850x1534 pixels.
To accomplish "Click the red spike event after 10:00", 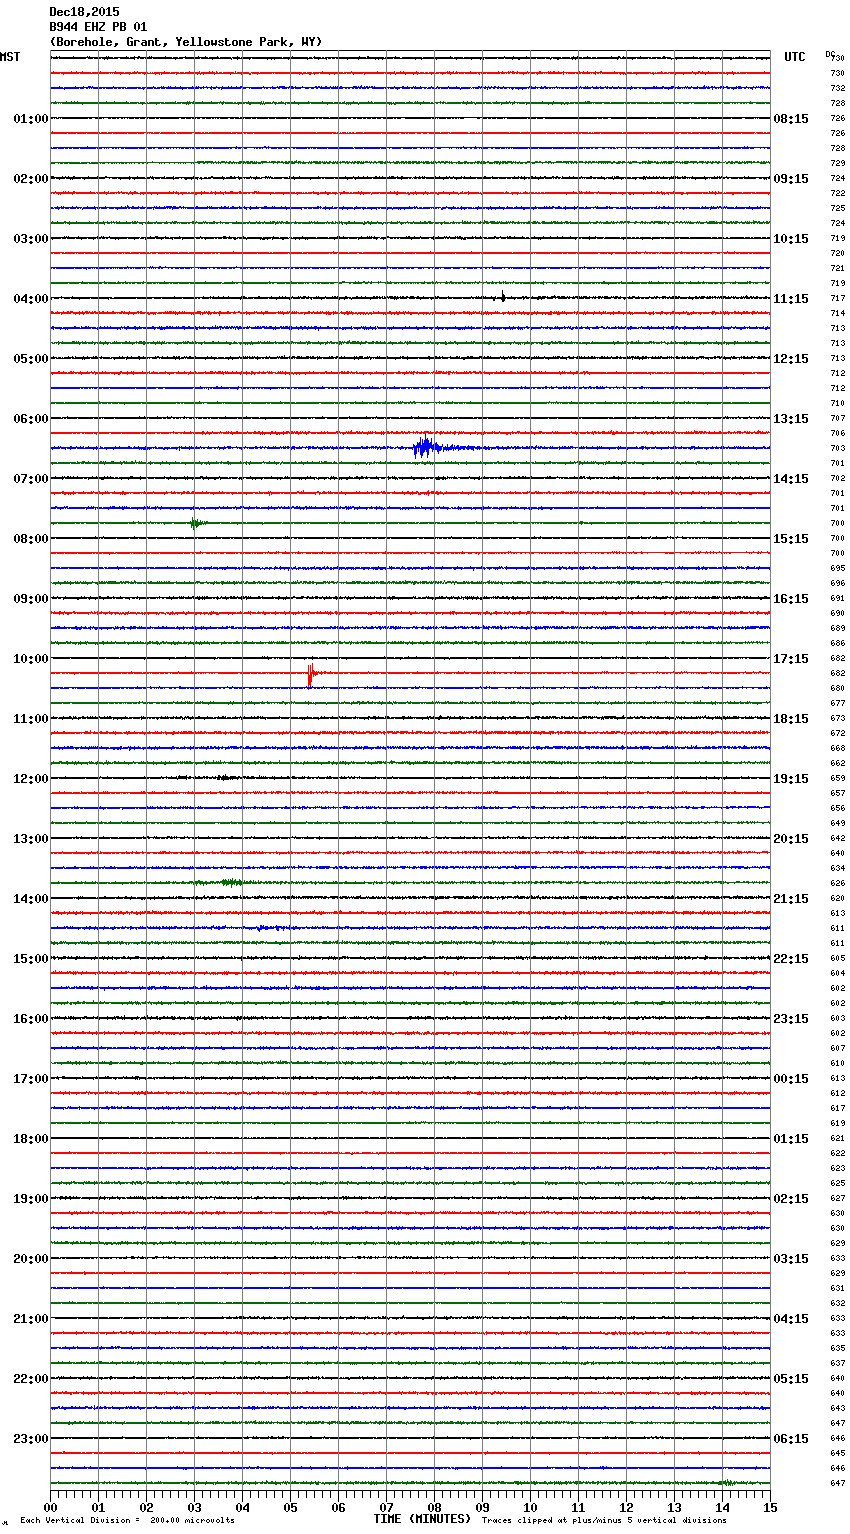I will (x=311, y=675).
